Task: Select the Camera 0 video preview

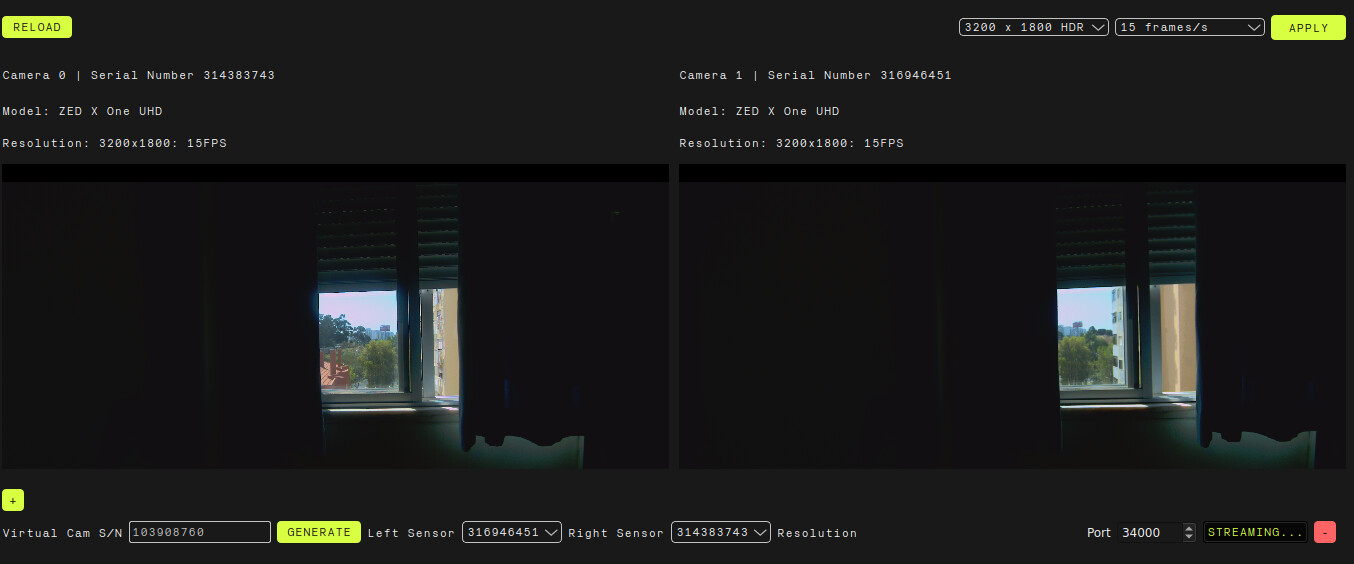Action: pyautogui.click(x=335, y=316)
